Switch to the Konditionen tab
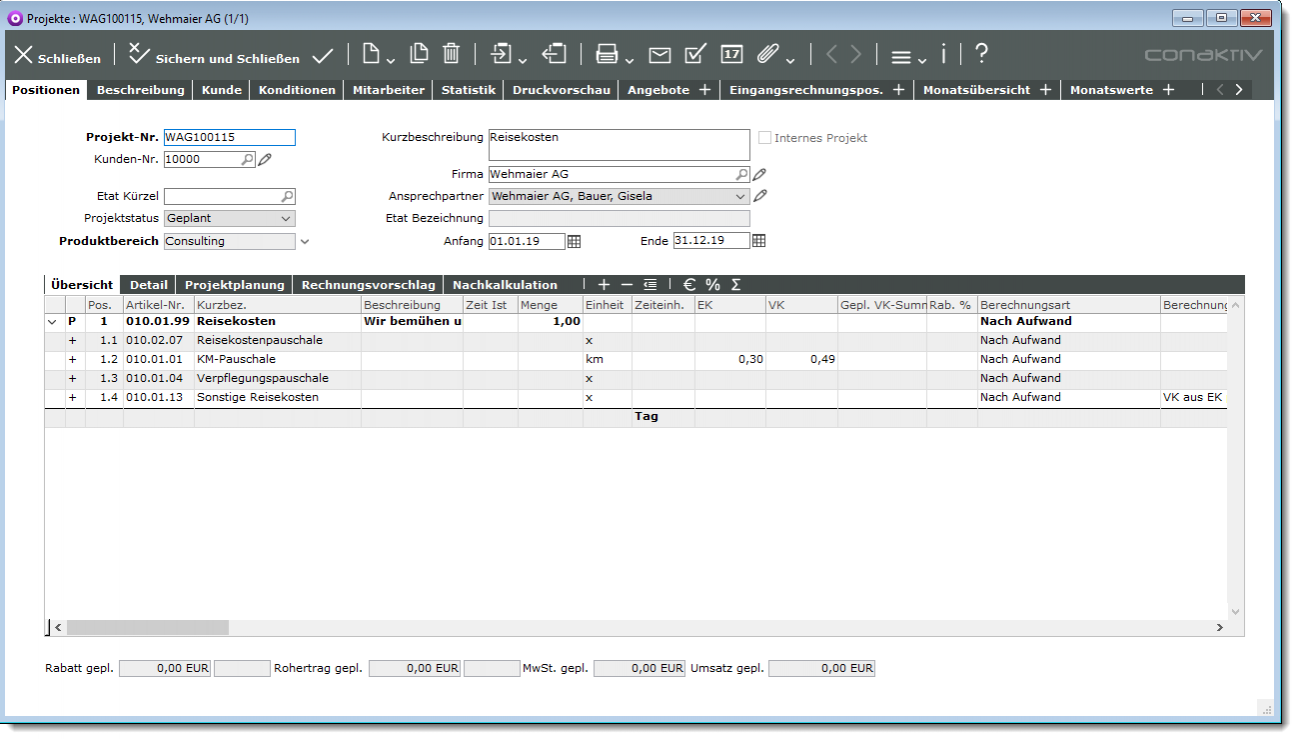 (297, 90)
